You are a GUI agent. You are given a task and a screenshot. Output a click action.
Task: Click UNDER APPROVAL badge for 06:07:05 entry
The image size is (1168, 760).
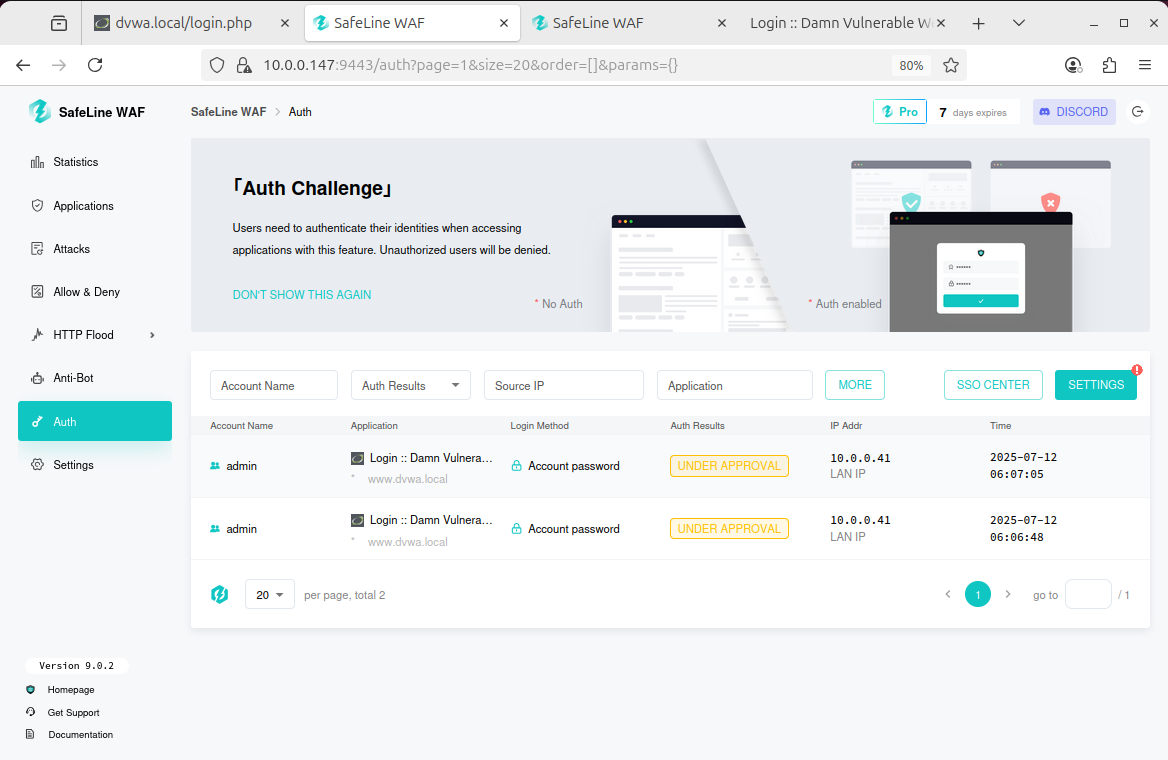[729, 466]
